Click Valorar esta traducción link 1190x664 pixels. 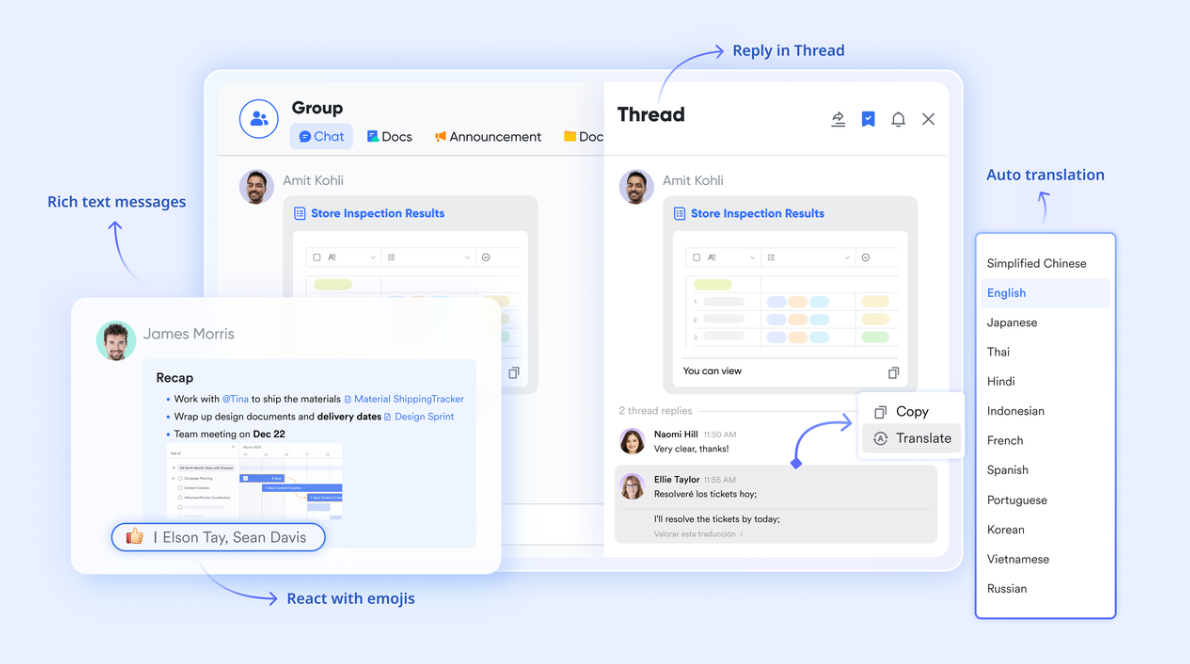[x=698, y=534]
